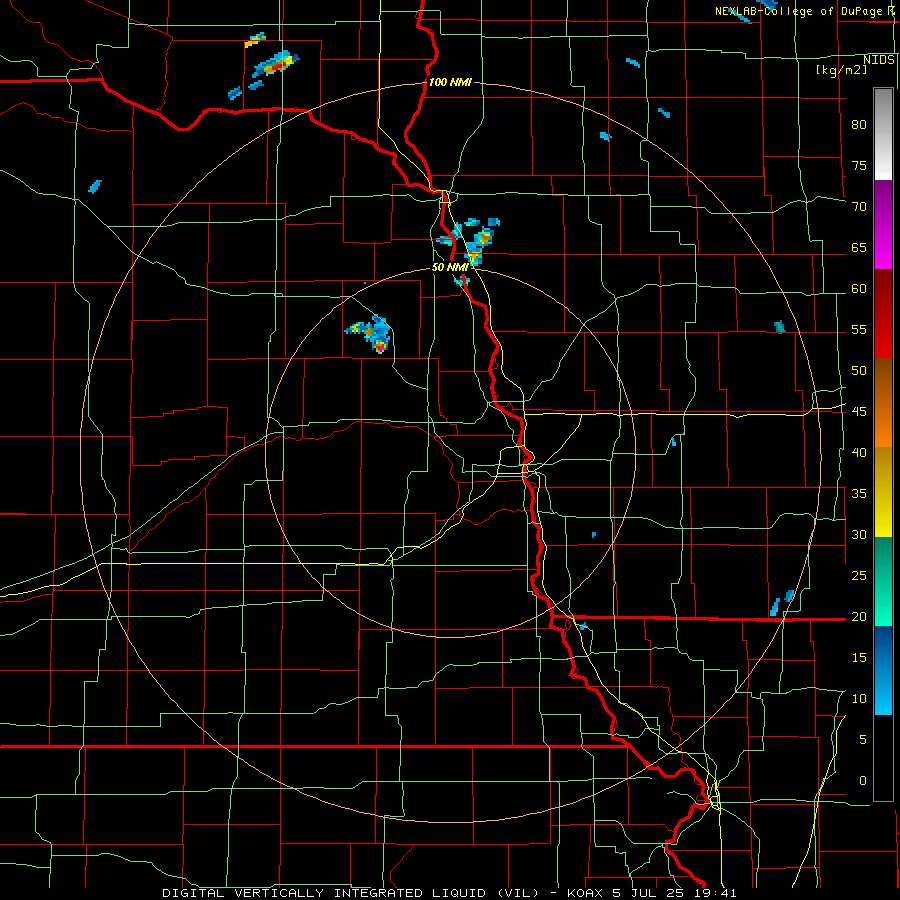
Task: Click the 'NIDS' label above the scale
Action: point(879,60)
